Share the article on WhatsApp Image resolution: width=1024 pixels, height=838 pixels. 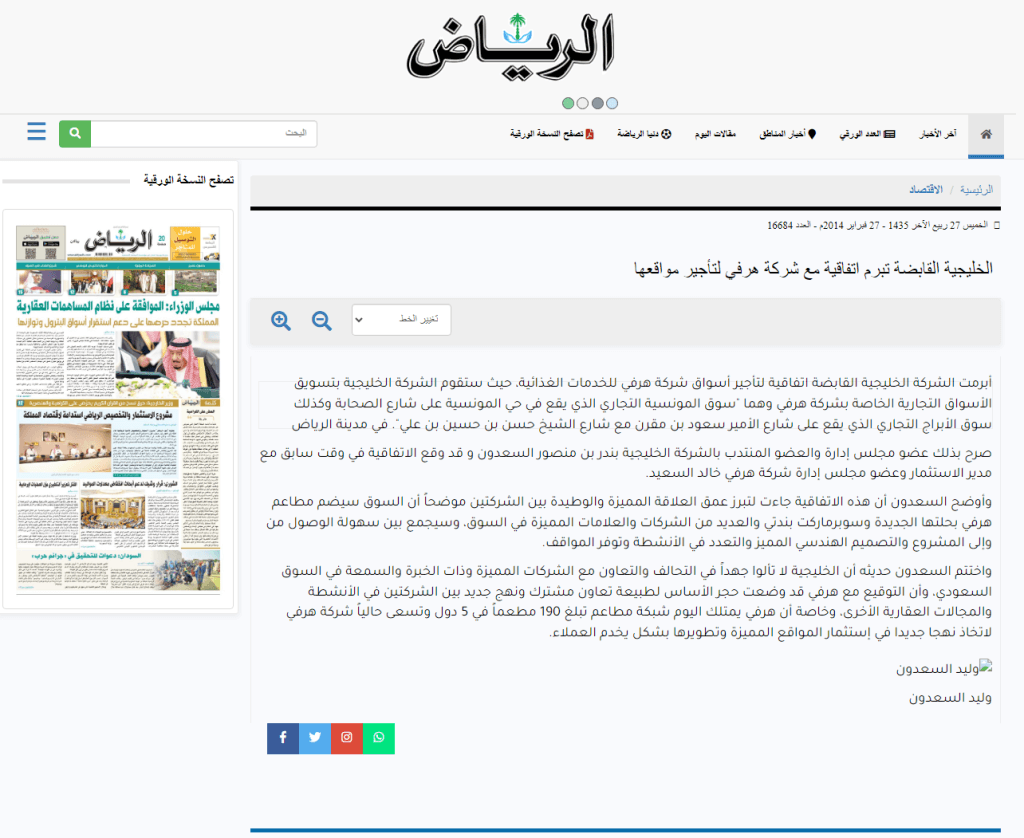tap(379, 738)
